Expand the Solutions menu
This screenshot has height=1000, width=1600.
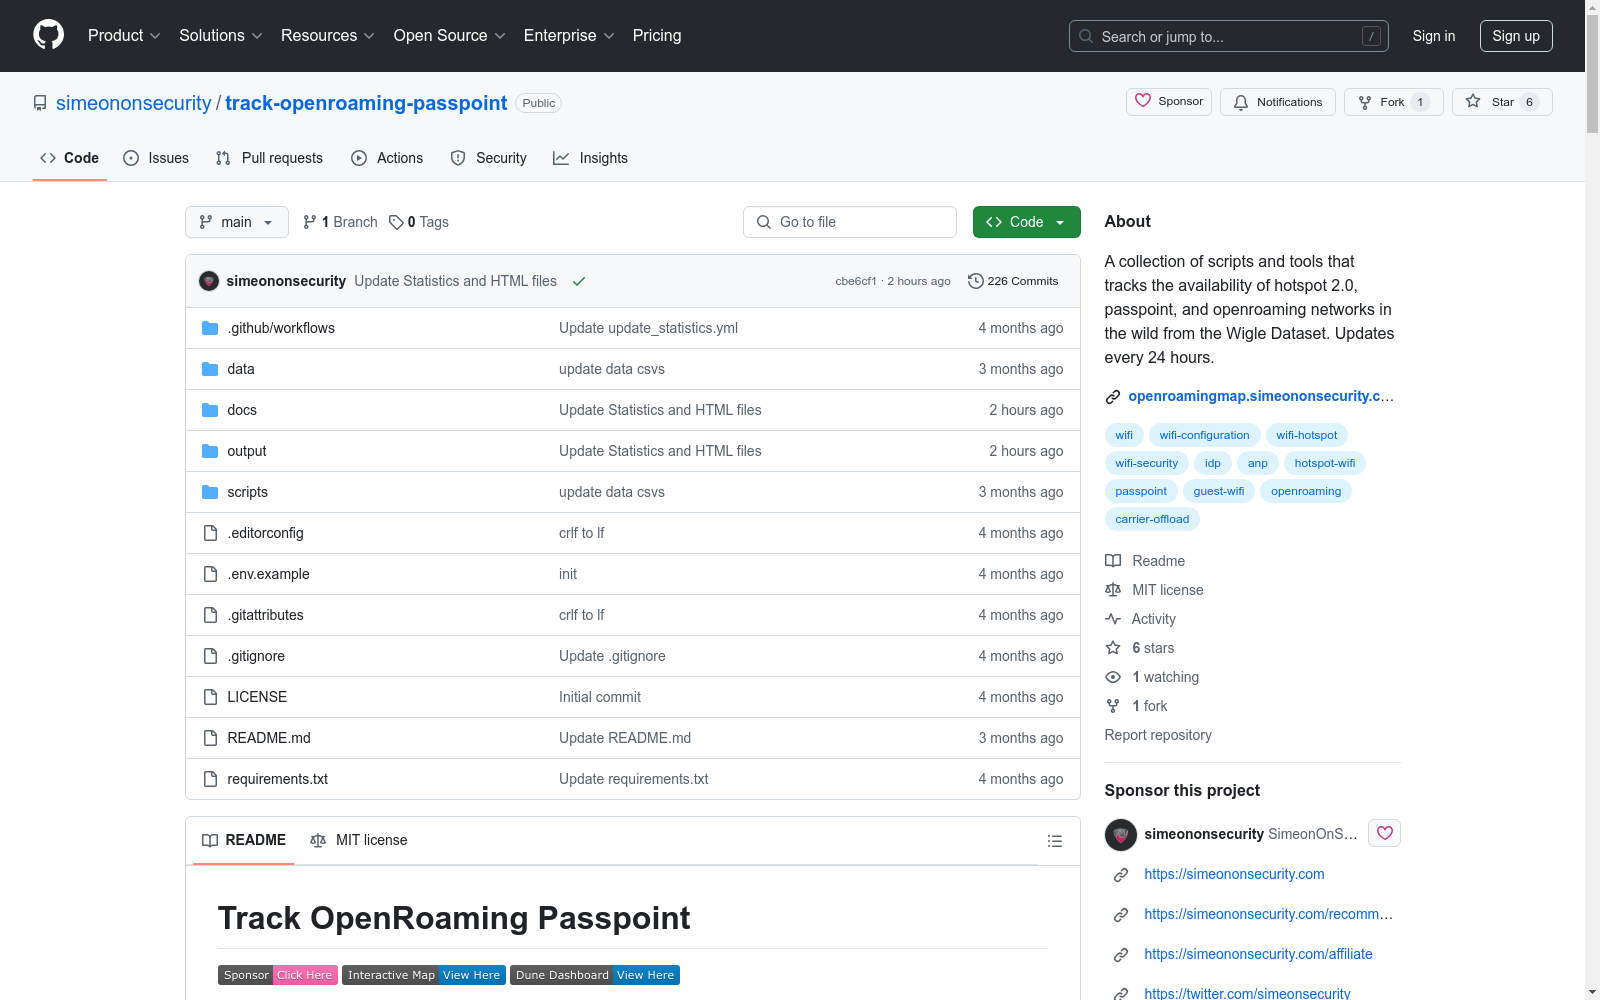220,36
